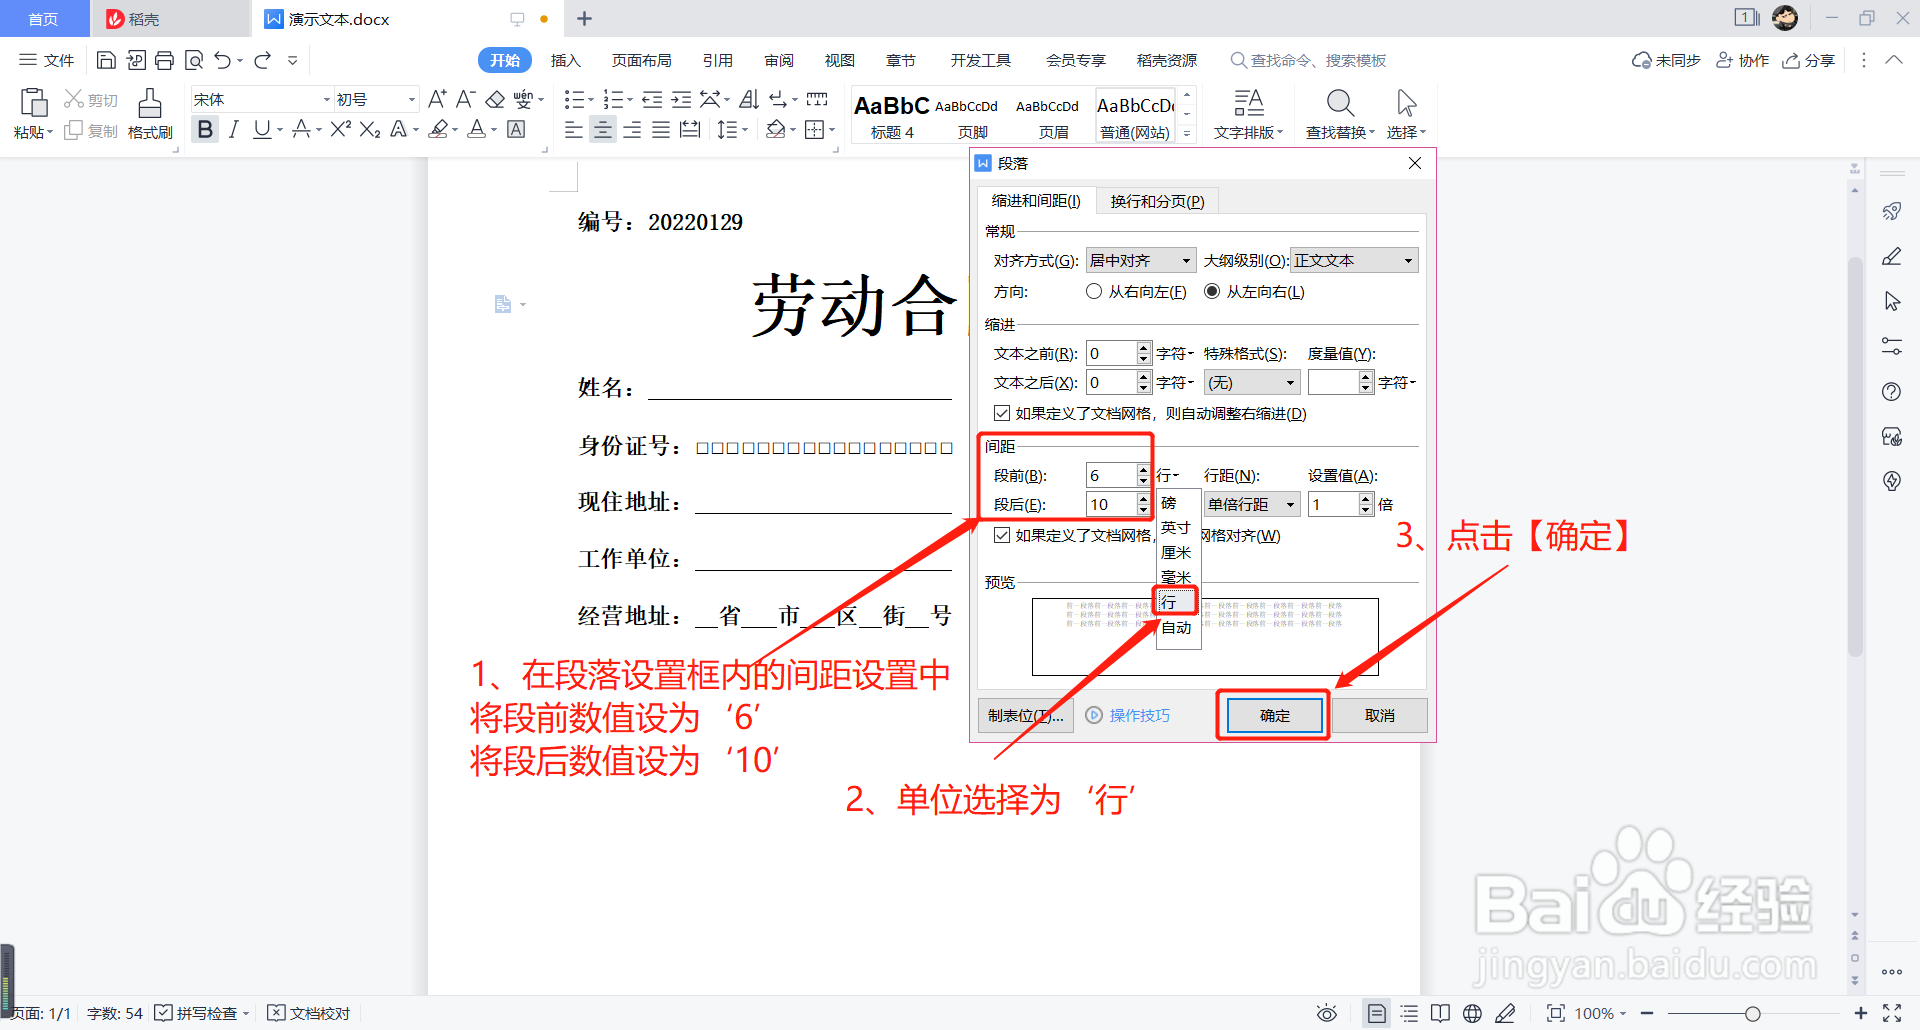Select Align Left paragraph icon
The height and width of the screenshot is (1030, 1920).
pyautogui.click(x=573, y=129)
